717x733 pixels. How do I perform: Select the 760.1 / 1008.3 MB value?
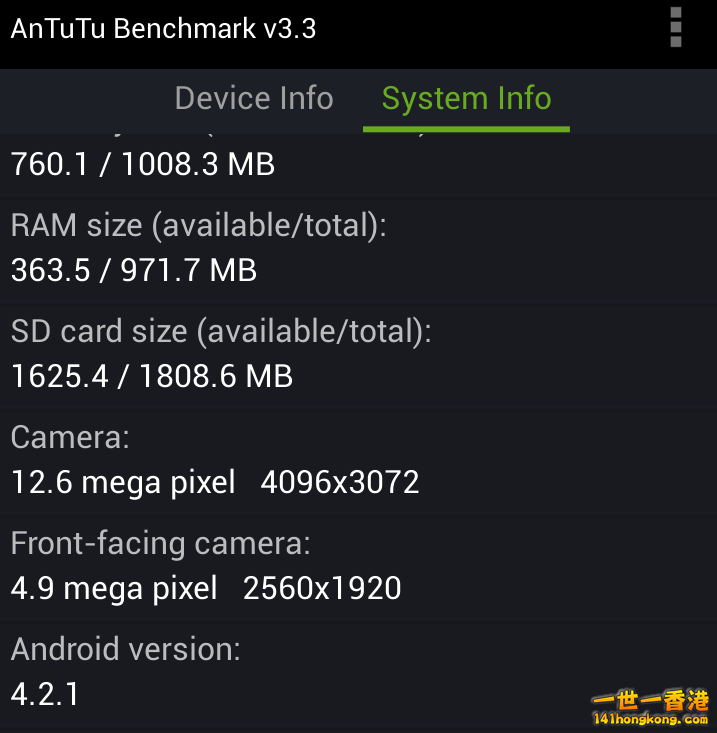[143, 164]
